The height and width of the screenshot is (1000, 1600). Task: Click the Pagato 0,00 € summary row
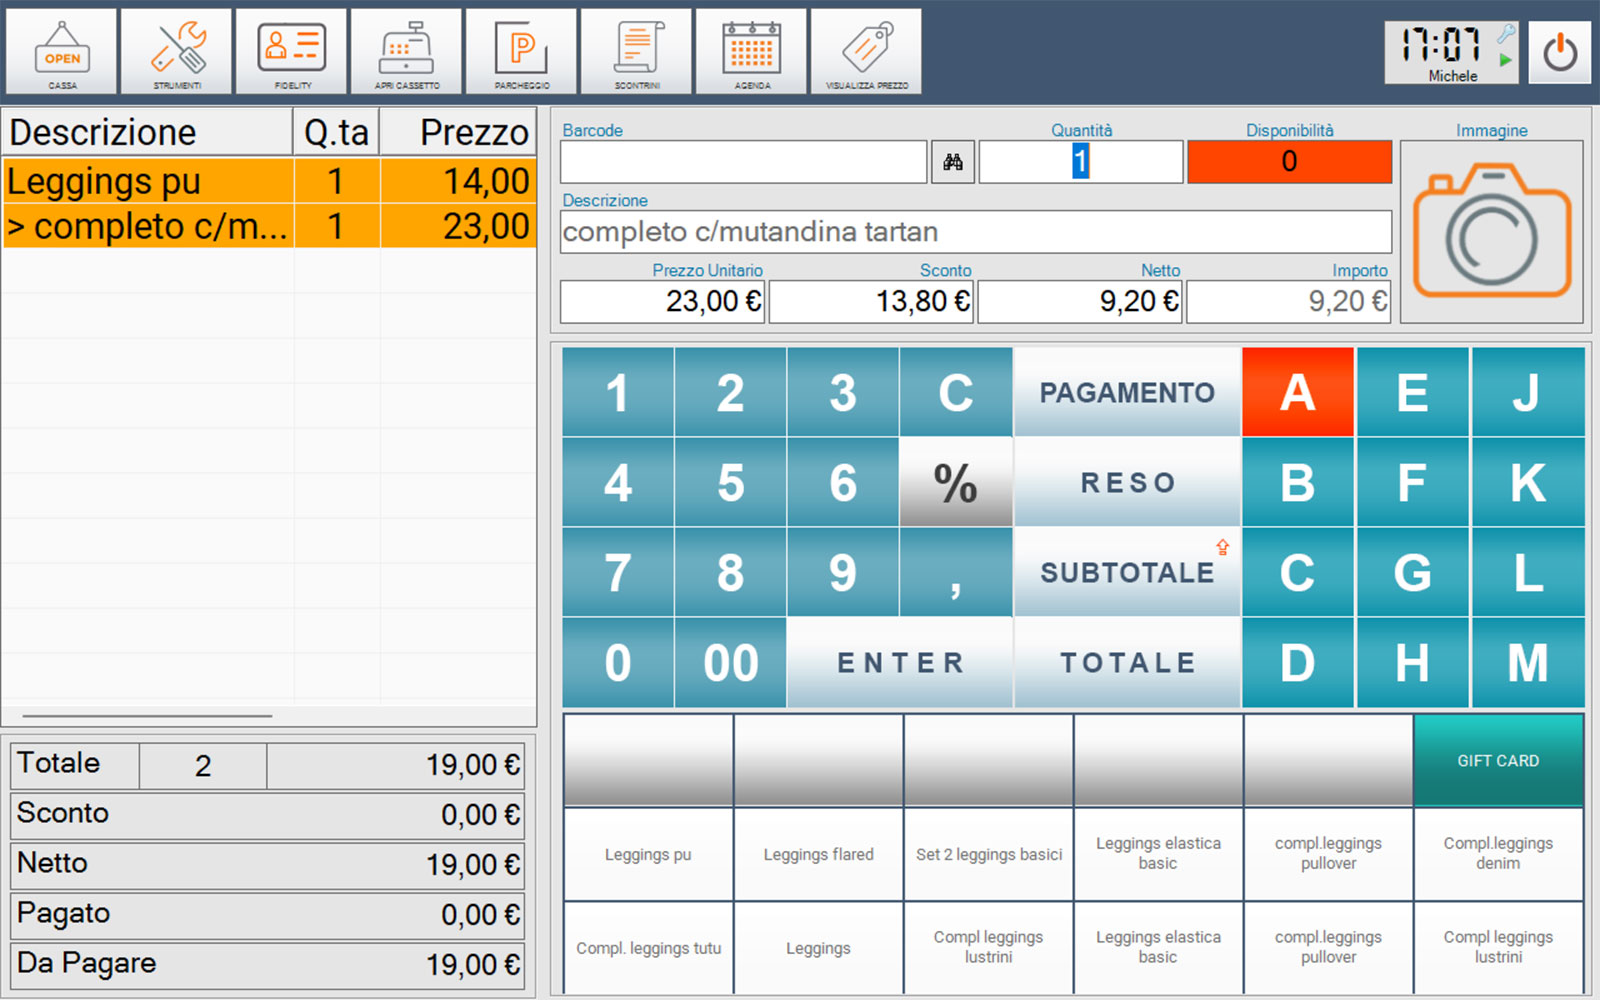[x=267, y=914]
